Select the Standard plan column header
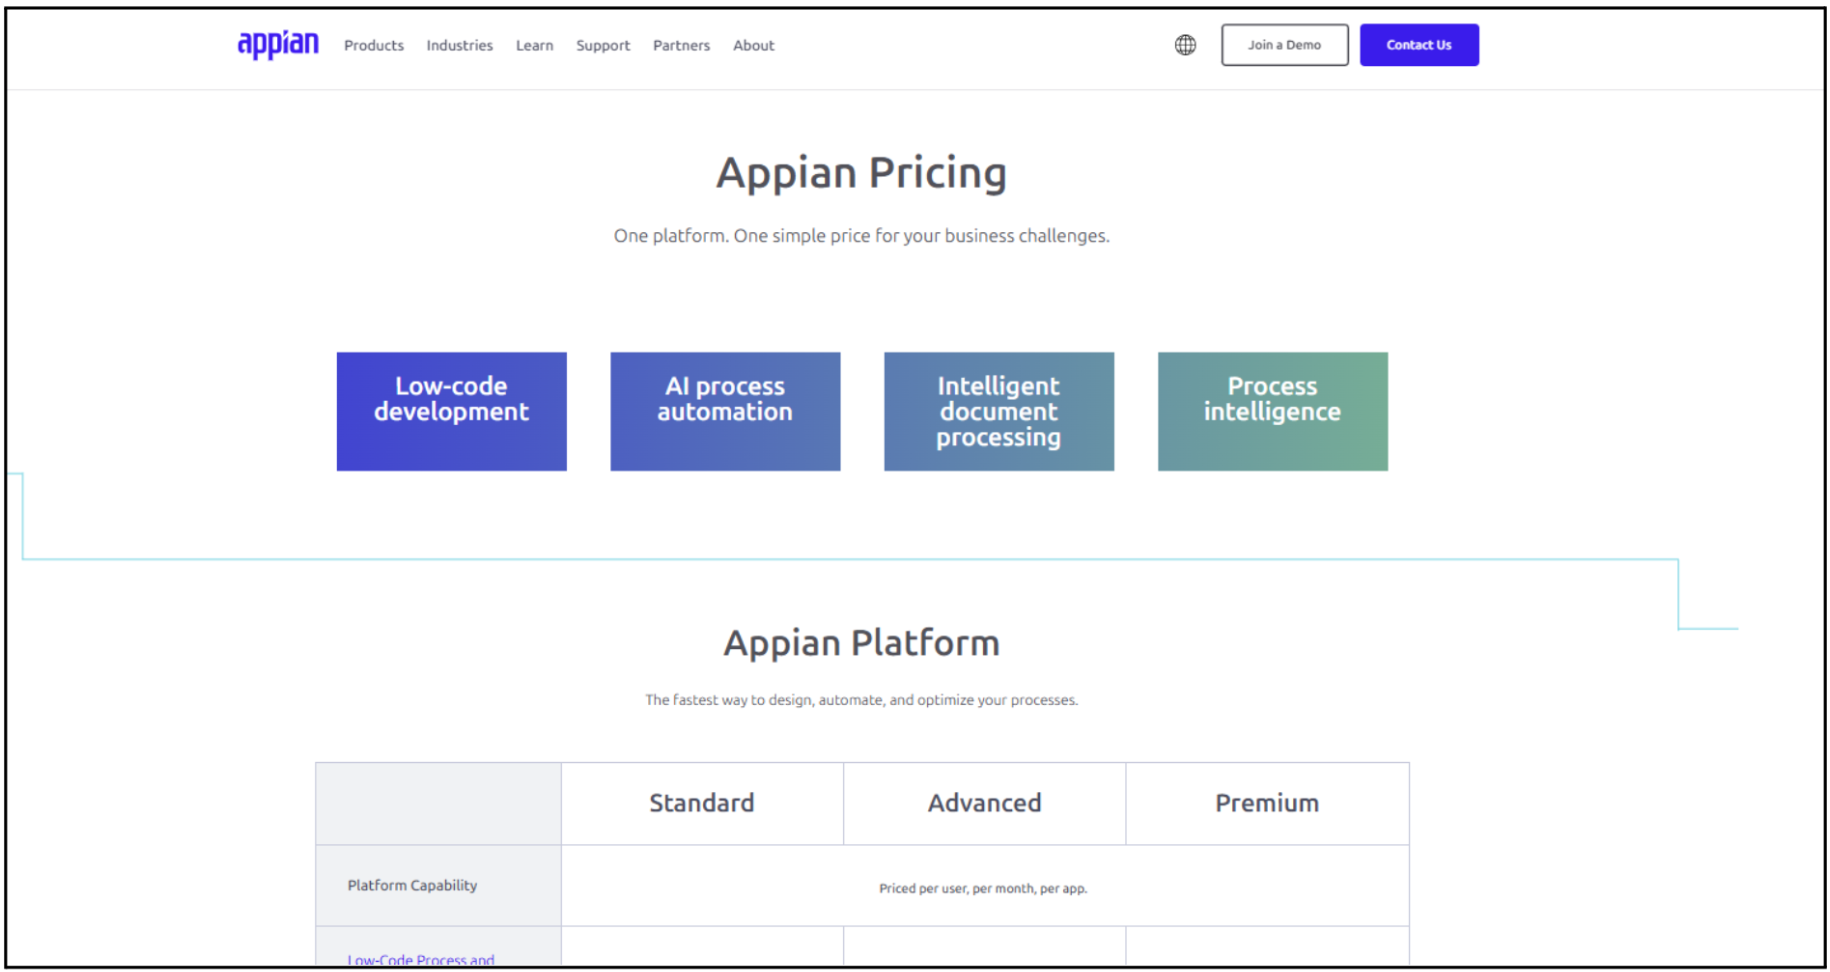The width and height of the screenshot is (1830, 972). tap(701, 803)
